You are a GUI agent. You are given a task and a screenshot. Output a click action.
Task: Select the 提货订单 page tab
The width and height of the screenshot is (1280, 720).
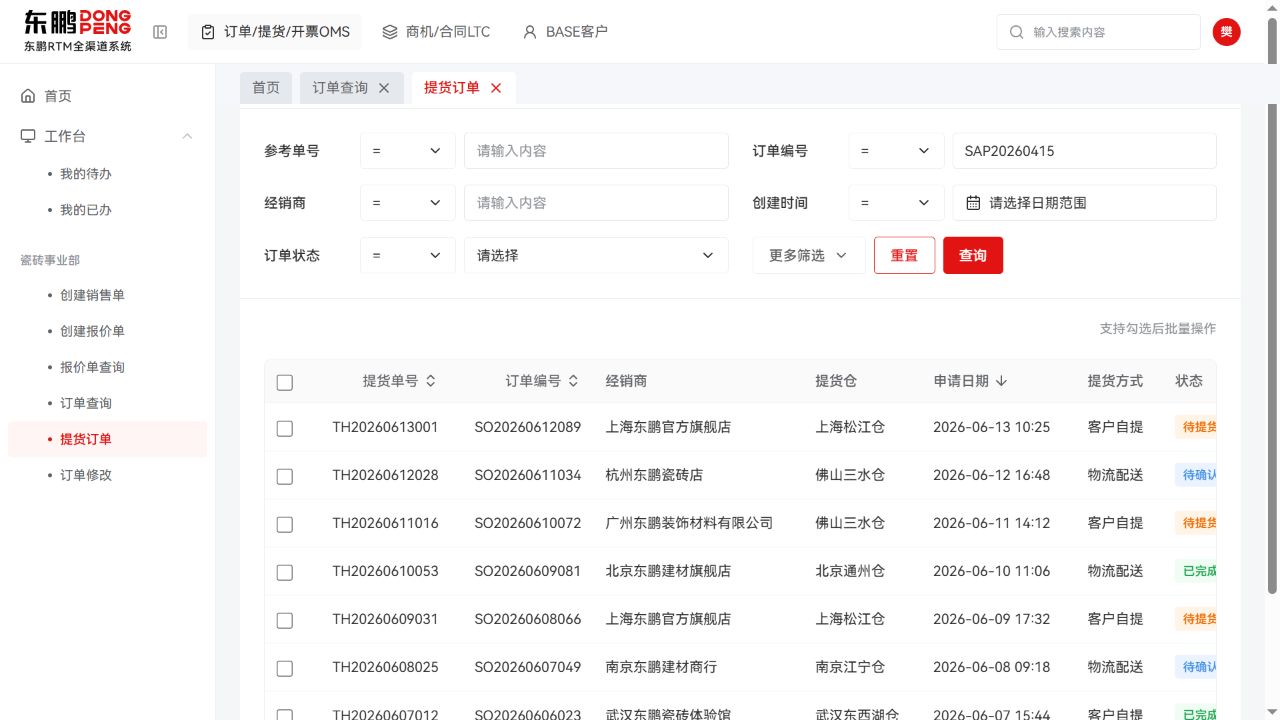click(452, 88)
